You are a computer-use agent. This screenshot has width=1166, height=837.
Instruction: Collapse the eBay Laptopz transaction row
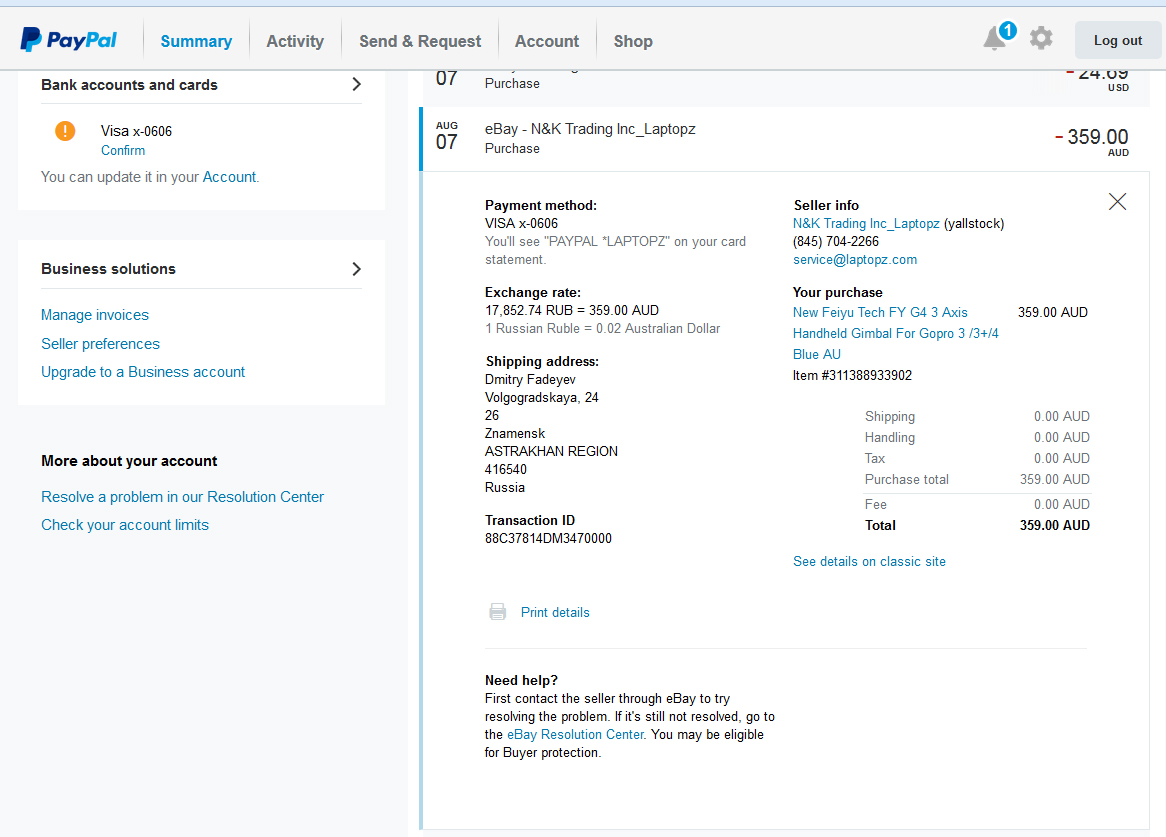pyautogui.click(x=590, y=138)
